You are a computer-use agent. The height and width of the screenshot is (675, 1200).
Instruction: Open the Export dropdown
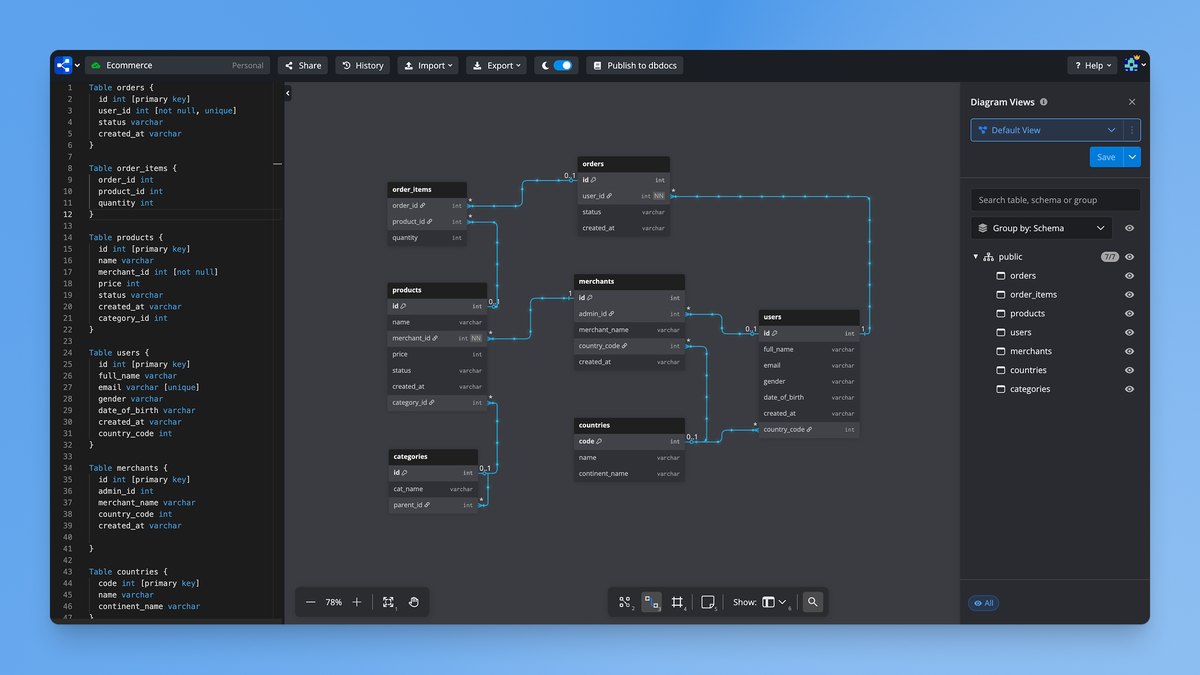(x=497, y=65)
